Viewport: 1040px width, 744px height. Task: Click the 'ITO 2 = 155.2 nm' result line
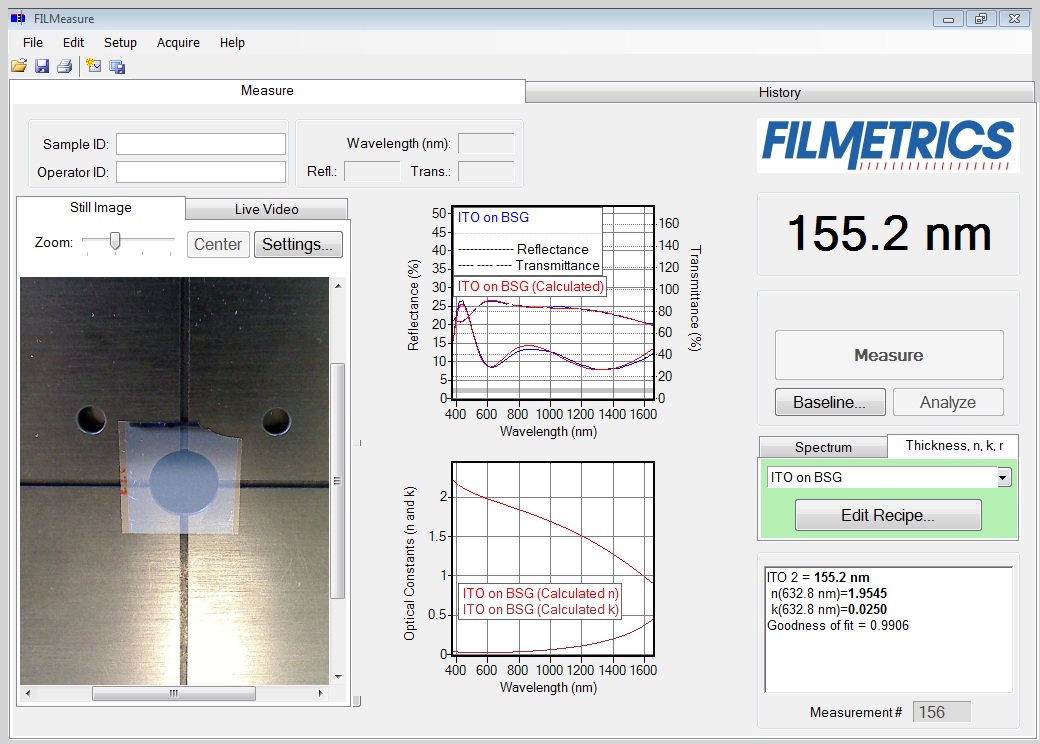tap(818, 577)
